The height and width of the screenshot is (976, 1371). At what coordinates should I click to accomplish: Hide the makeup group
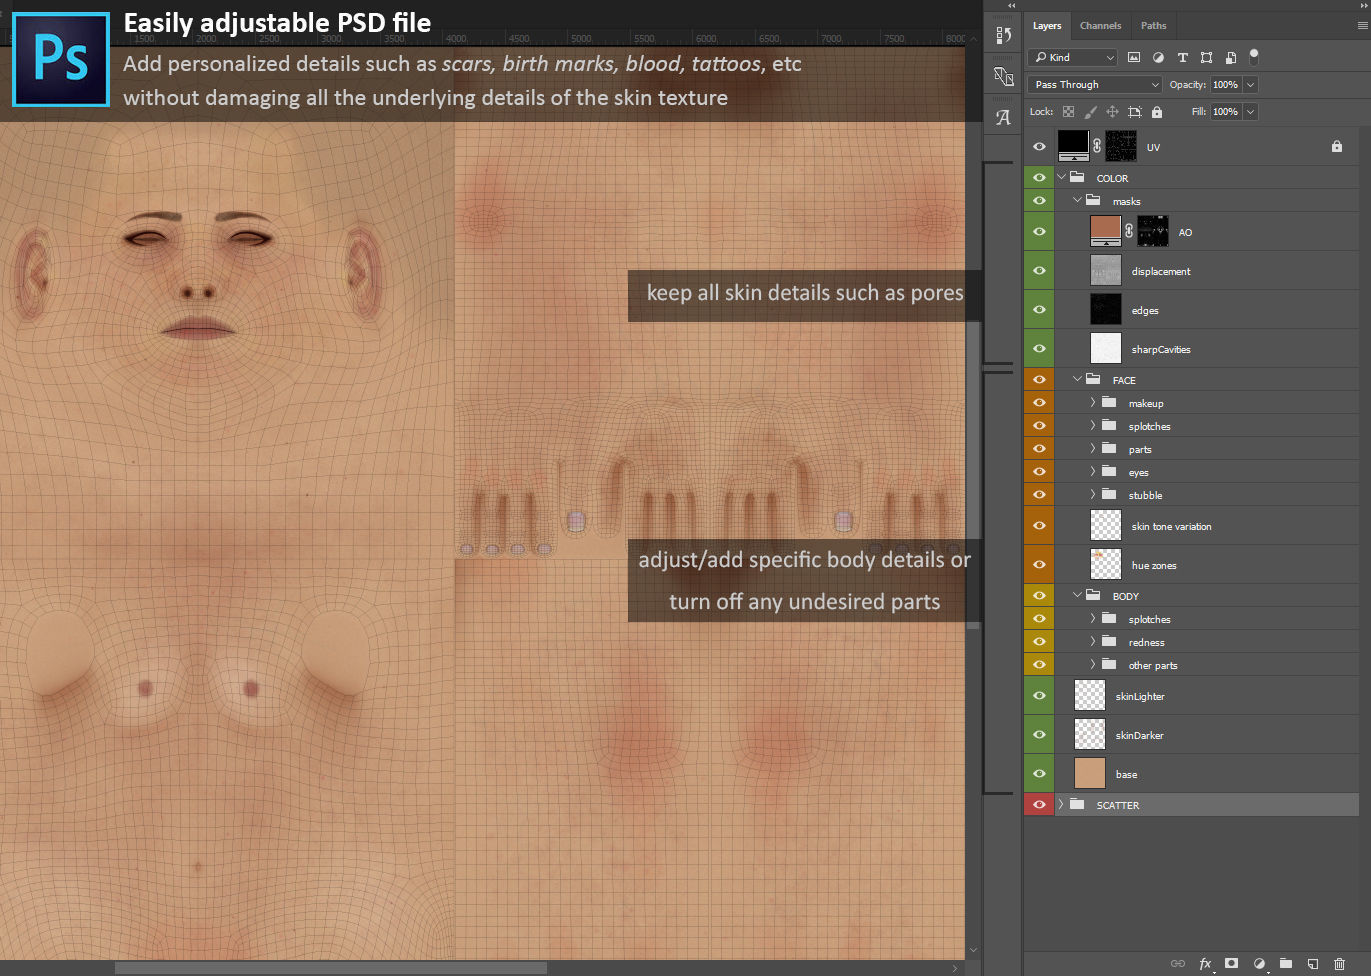[x=1039, y=402]
